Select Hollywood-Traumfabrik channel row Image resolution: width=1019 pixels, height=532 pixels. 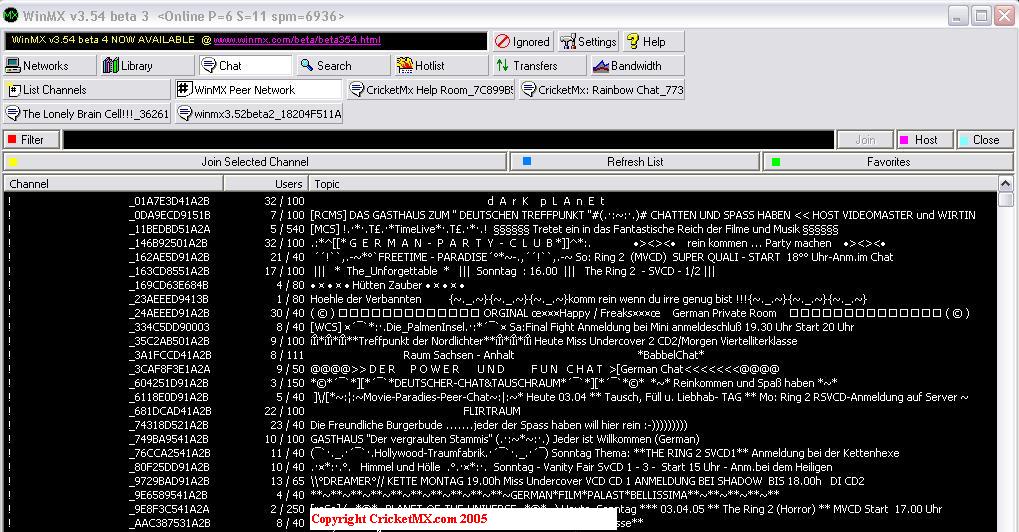[x=500, y=453]
